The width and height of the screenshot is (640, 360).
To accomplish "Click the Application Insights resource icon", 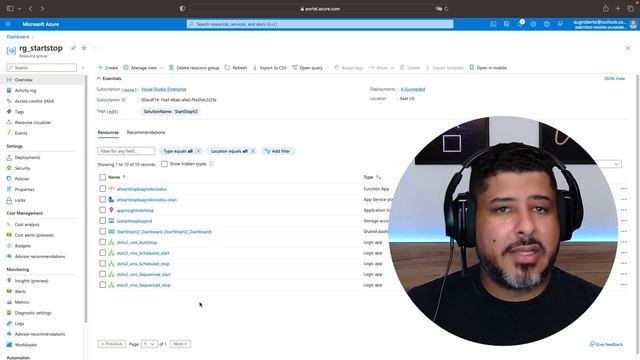I will [x=111, y=210].
